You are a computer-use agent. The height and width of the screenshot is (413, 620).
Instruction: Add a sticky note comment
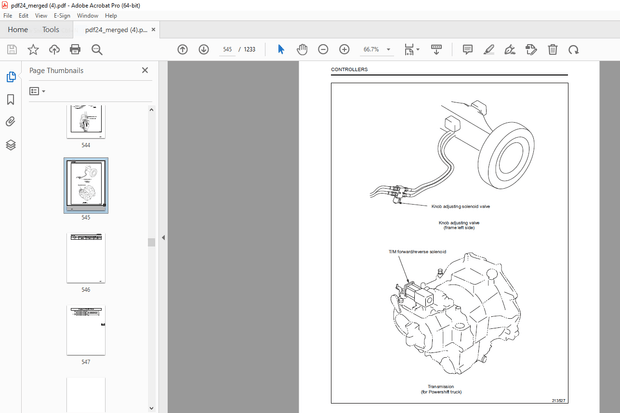tap(468, 49)
